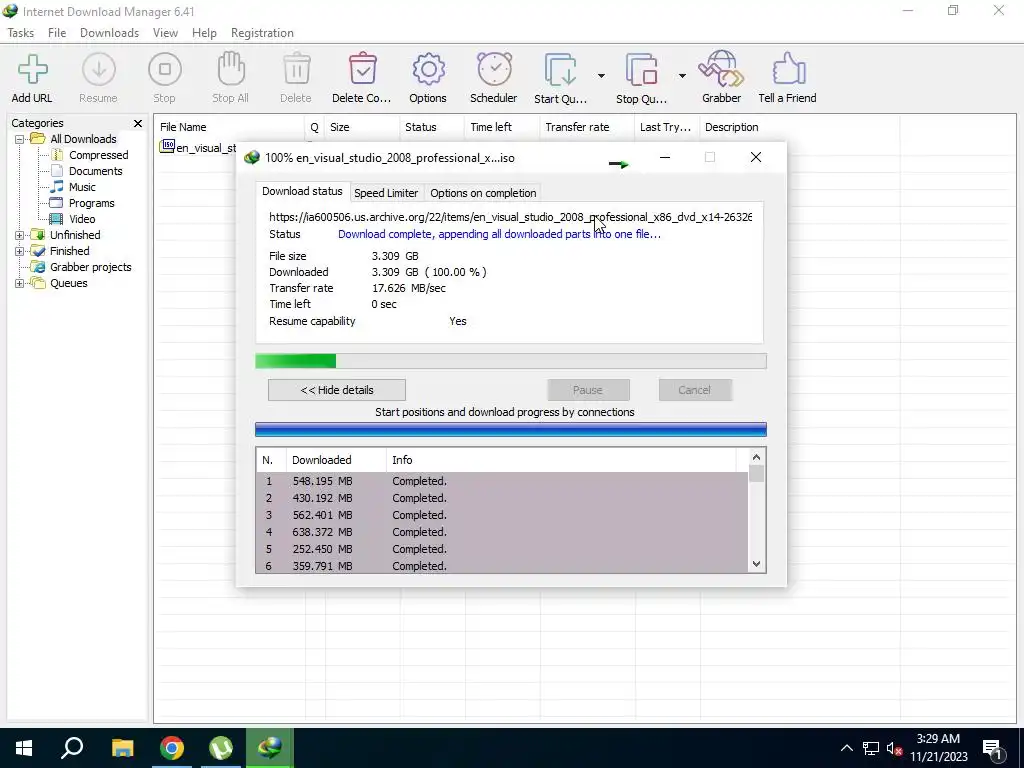Switch to the Download status tab
The image size is (1024, 768).
coord(302,191)
